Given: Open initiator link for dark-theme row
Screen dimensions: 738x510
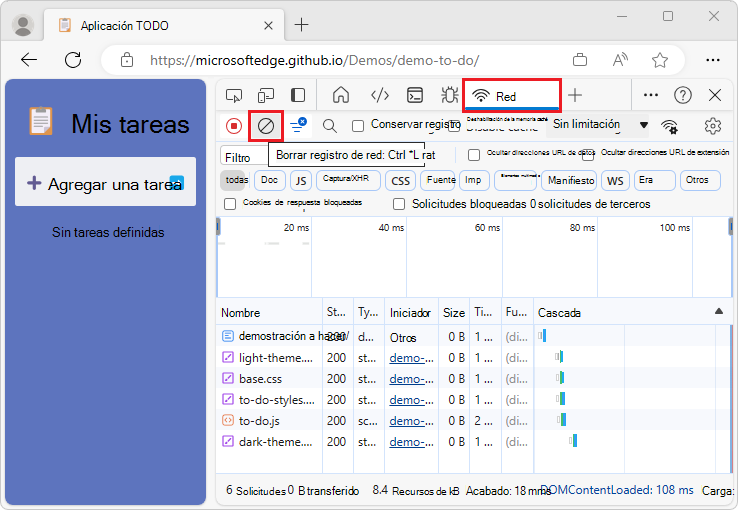Looking at the screenshot, I should [x=411, y=442].
